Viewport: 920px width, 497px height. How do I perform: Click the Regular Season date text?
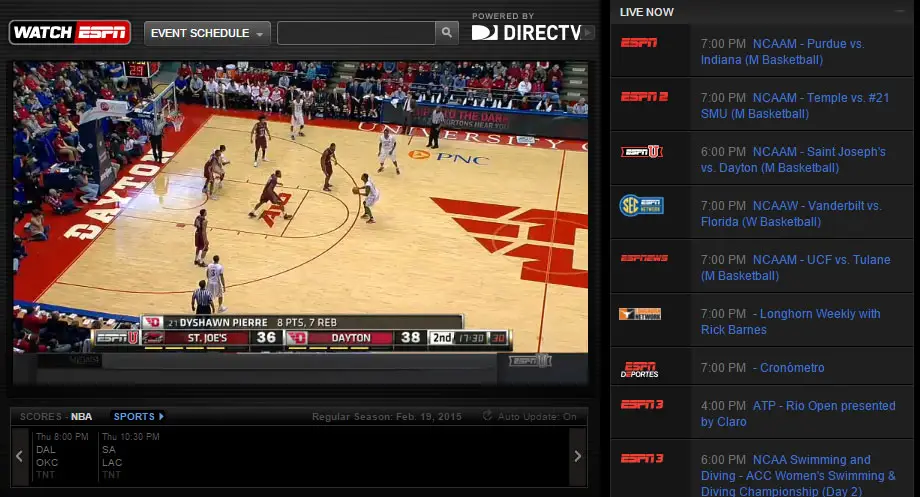click(387, 417)
